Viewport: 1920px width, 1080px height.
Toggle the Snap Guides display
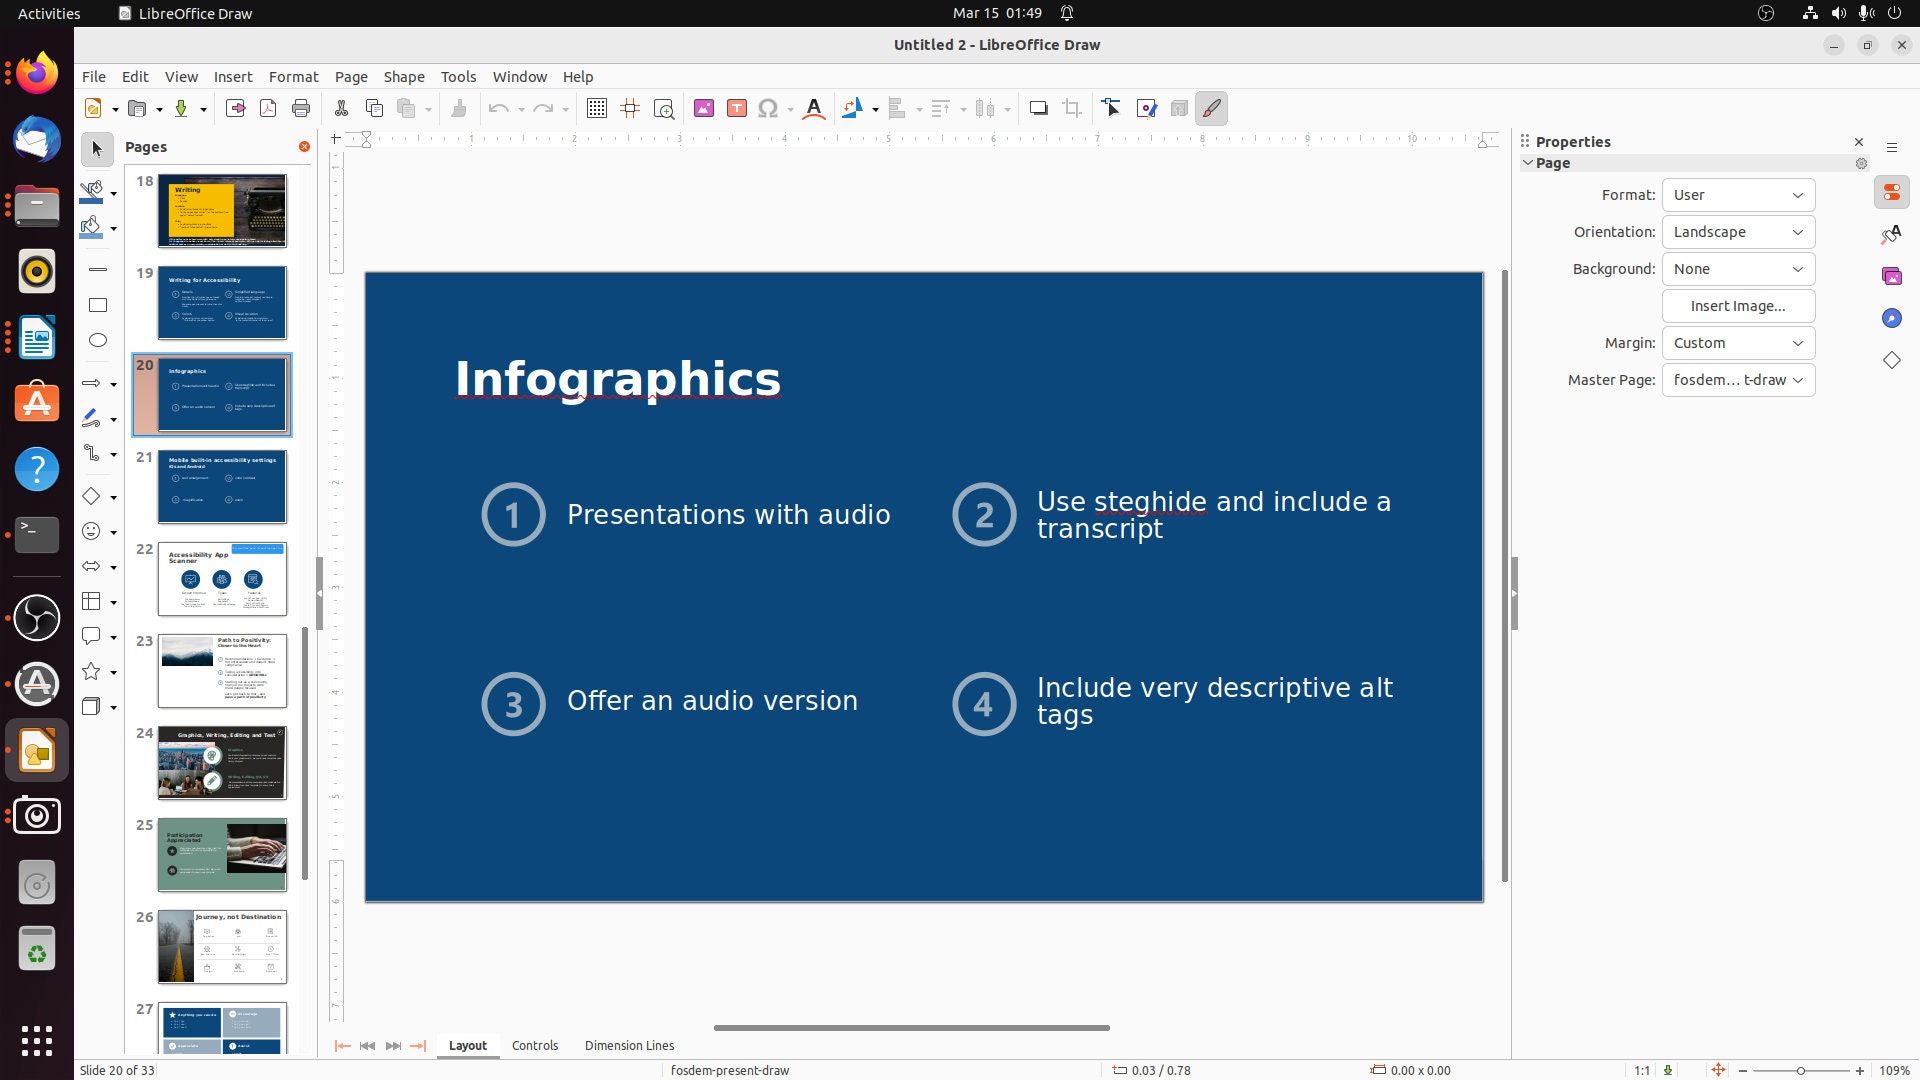point(630,108)
